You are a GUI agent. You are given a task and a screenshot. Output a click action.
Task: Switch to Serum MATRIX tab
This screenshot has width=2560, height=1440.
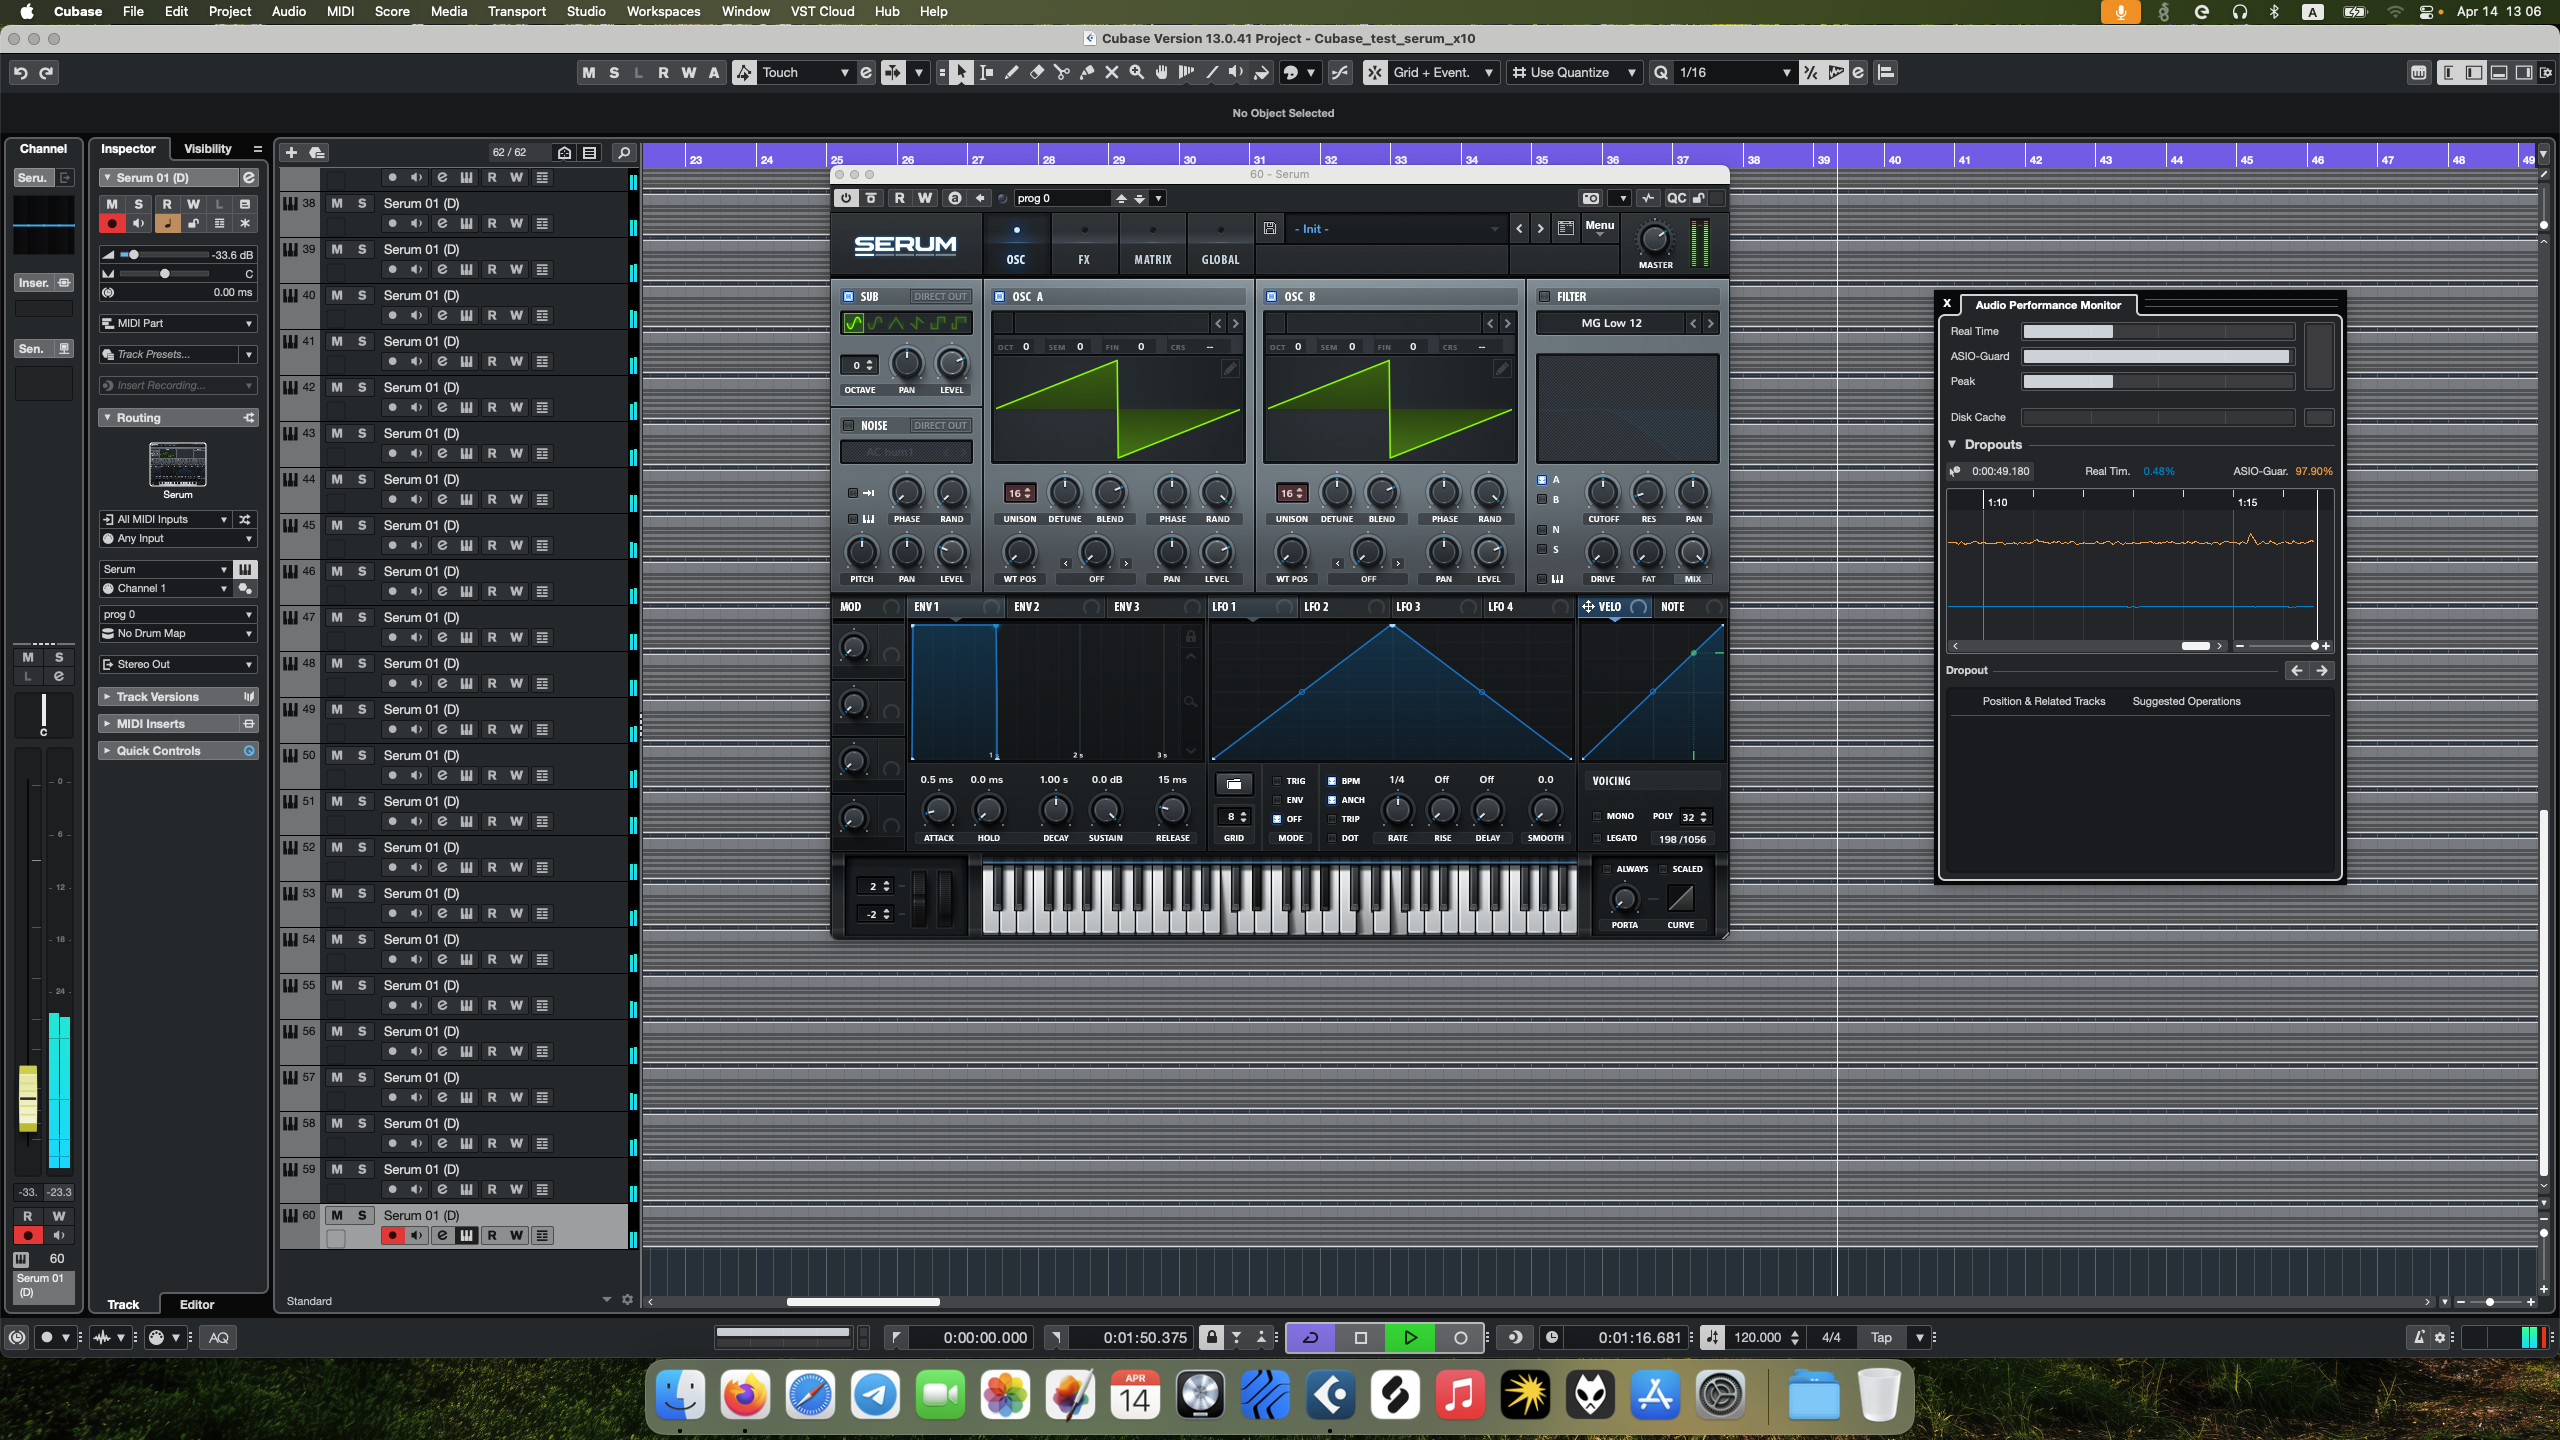coord(1152,245)
